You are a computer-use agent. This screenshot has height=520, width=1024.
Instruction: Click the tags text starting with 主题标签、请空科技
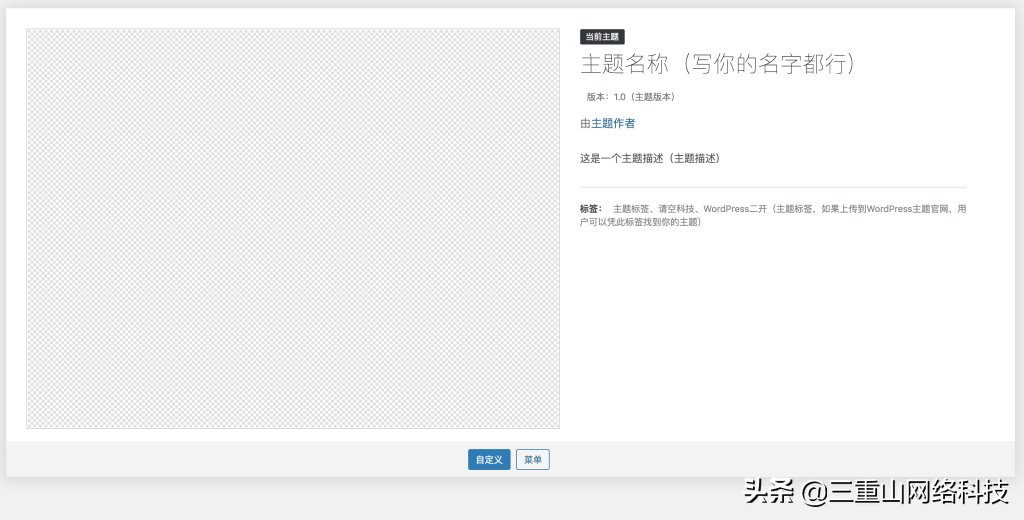(773, 216)
